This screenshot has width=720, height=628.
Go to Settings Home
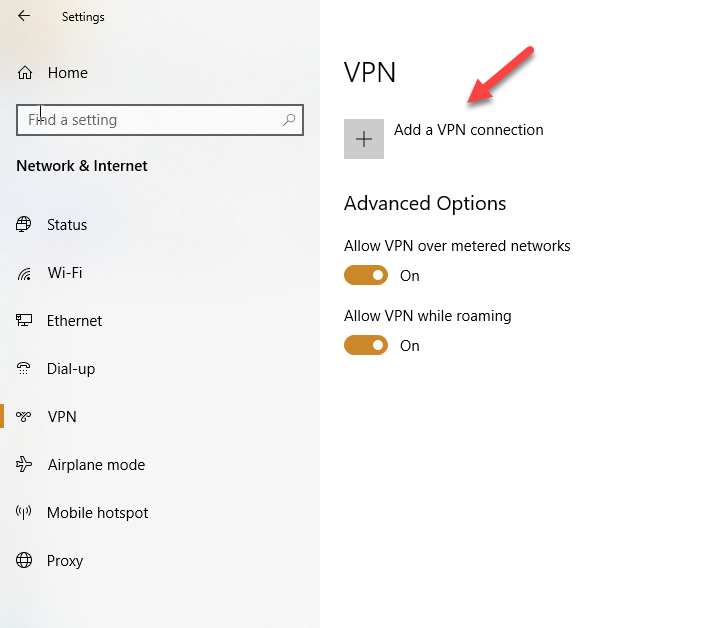click(x=67, y=73)
